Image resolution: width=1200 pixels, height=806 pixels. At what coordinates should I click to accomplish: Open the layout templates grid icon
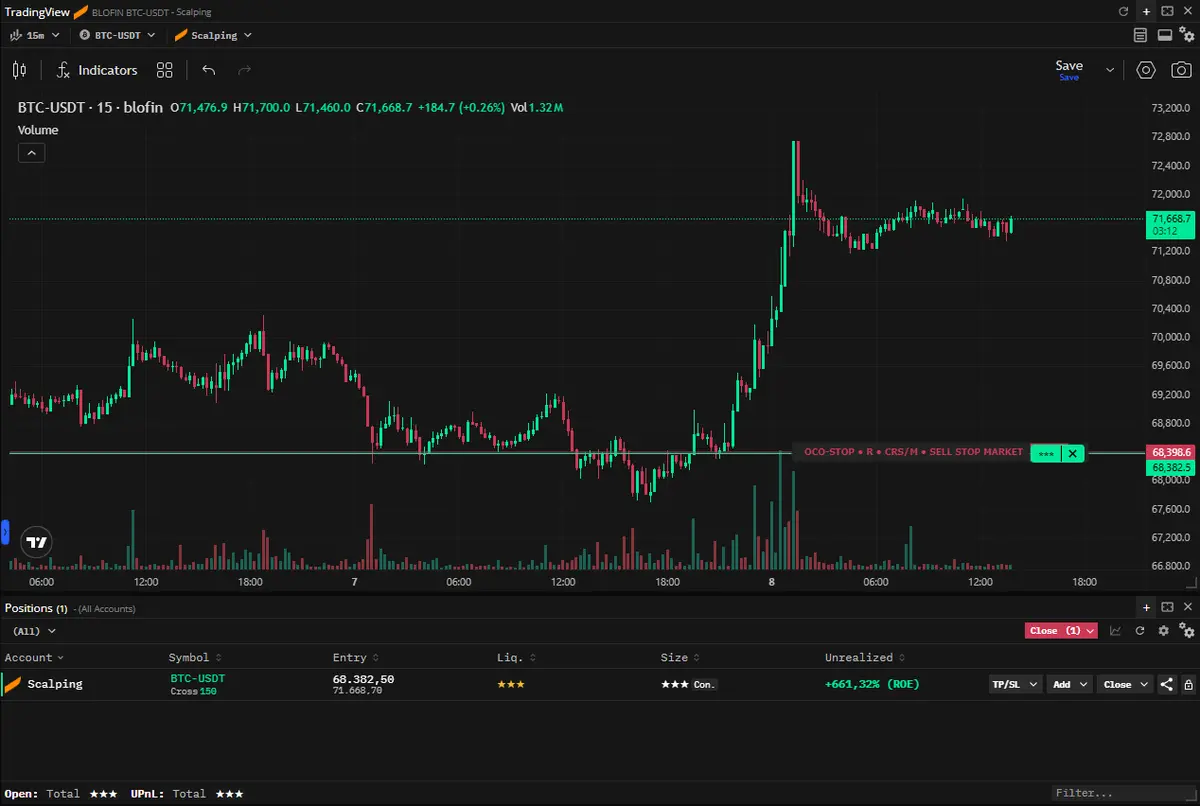click(x=165, y=70)
